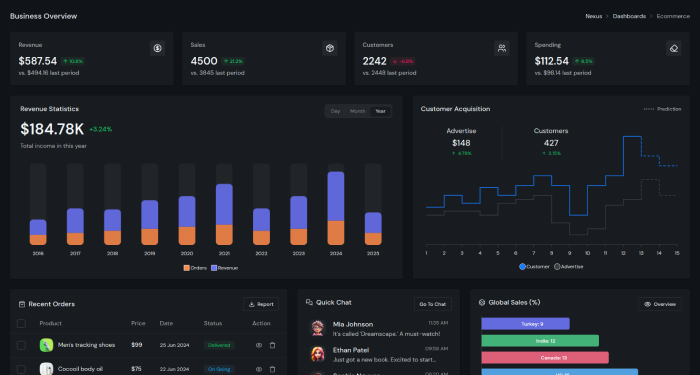This screenshot has width=700, height=375.
Task: Click the 22 Jun 2024 date
Action: pyautogui.click(x=174, y=369)
